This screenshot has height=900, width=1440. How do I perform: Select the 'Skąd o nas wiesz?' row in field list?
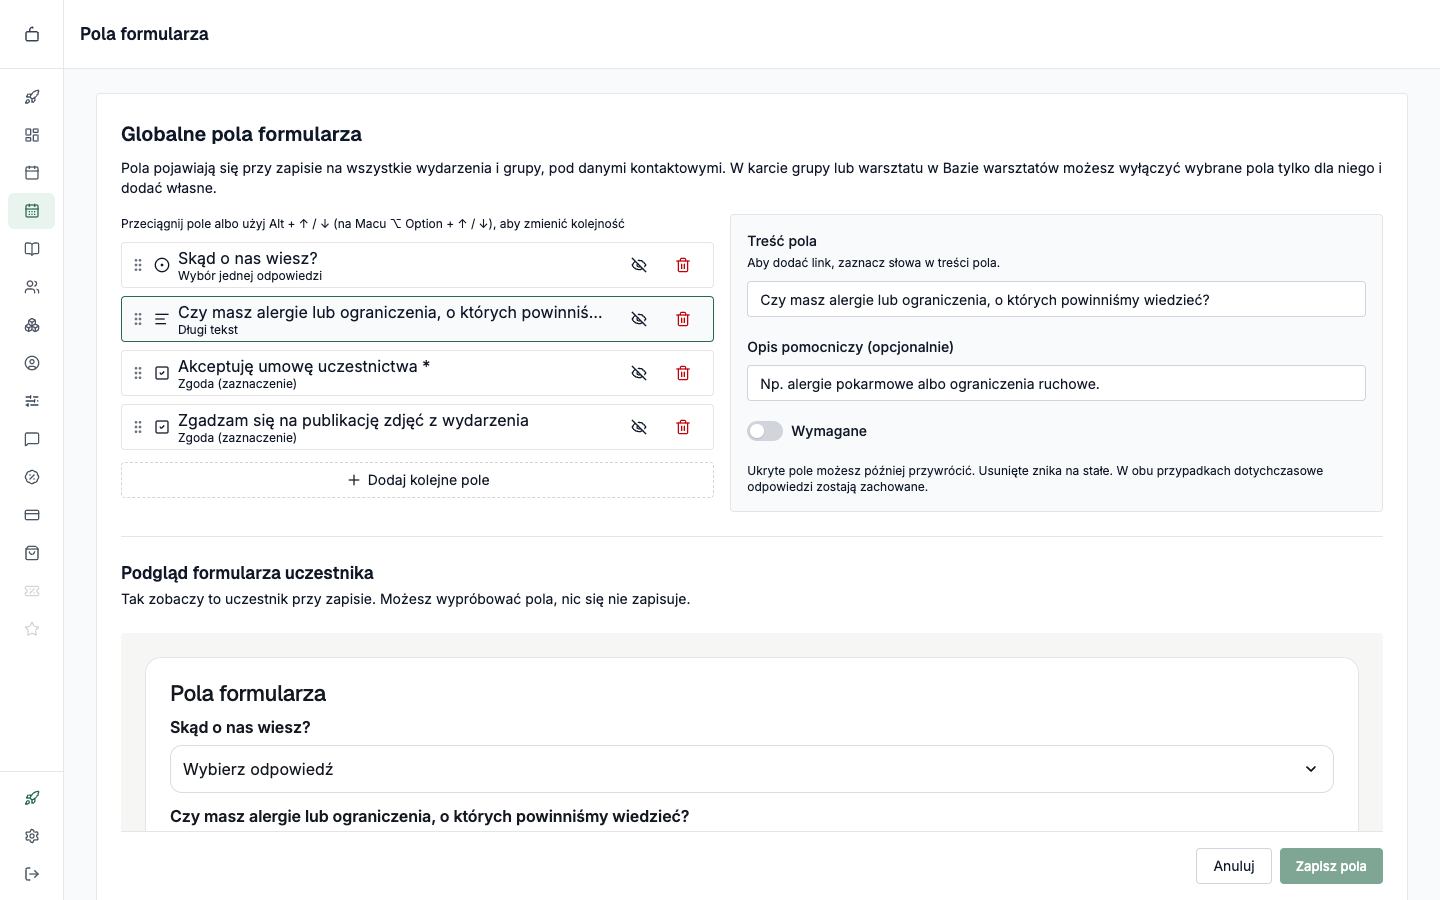417,265
